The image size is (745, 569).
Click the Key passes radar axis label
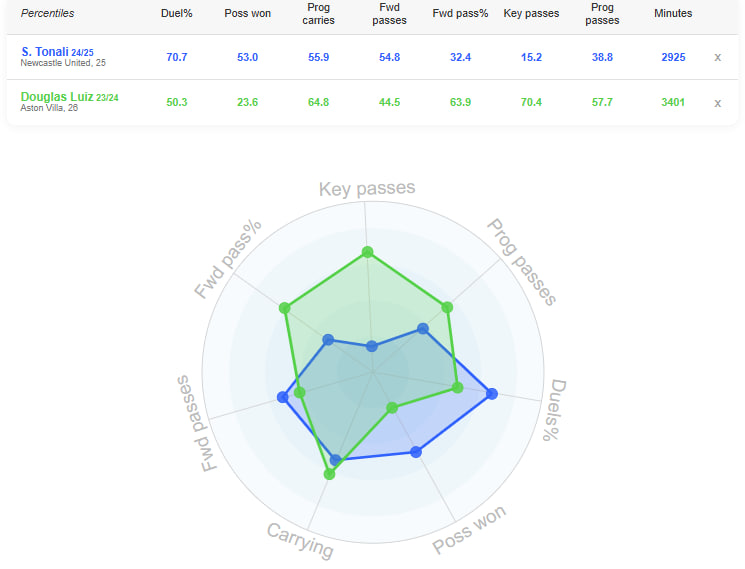(x=367, y=188)
